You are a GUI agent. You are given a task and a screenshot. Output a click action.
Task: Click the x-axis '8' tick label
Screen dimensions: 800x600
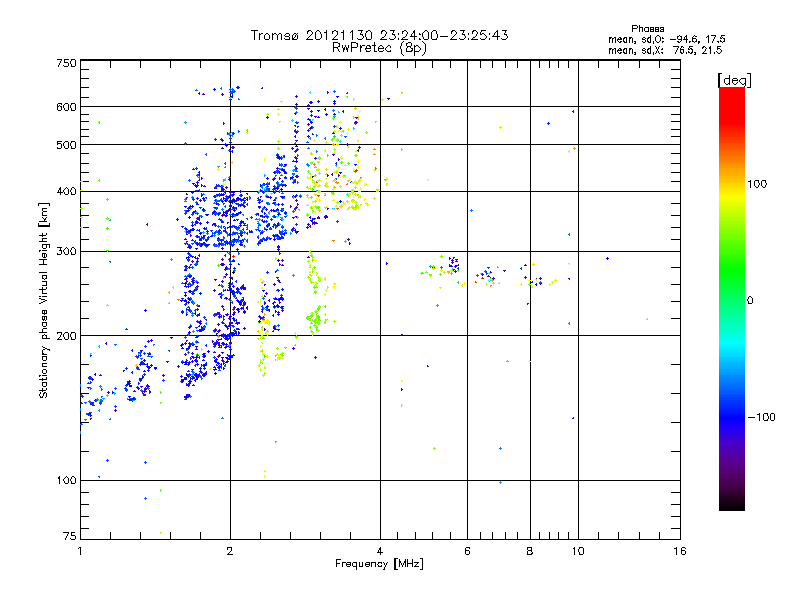530,551
